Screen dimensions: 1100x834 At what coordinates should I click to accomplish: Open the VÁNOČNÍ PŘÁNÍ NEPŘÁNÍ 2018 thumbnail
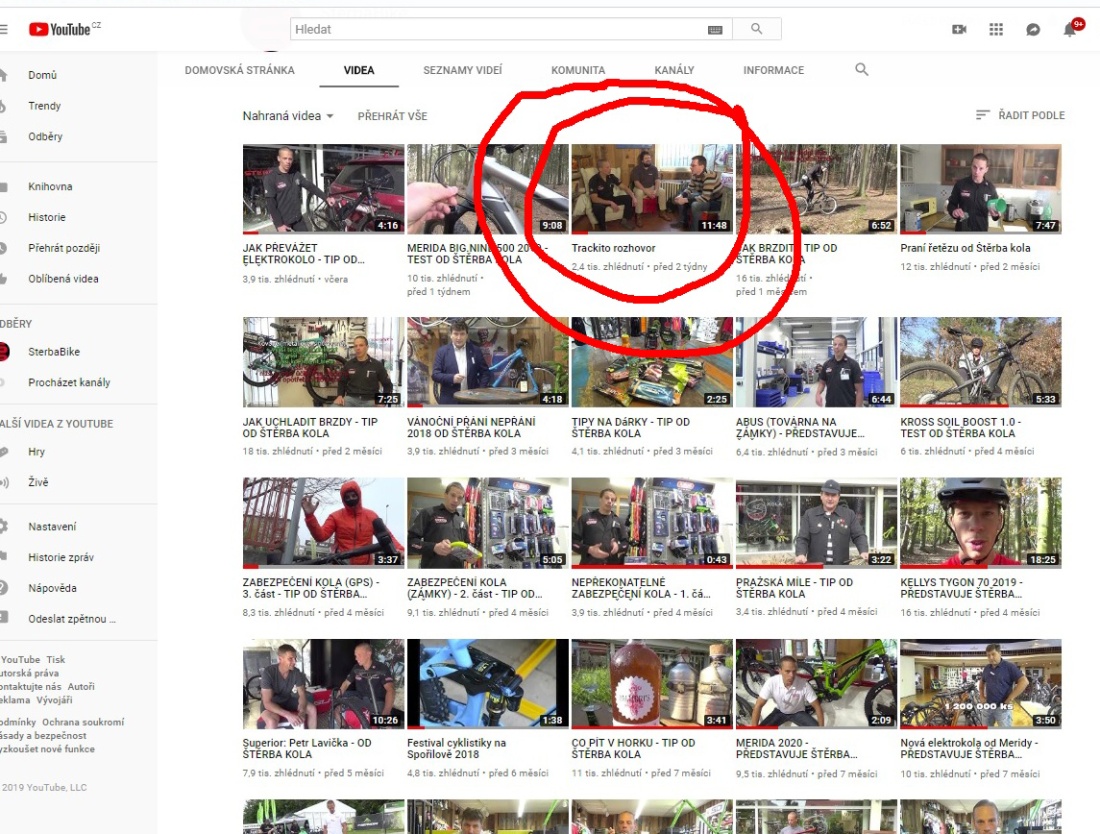[x=488, y=362]
